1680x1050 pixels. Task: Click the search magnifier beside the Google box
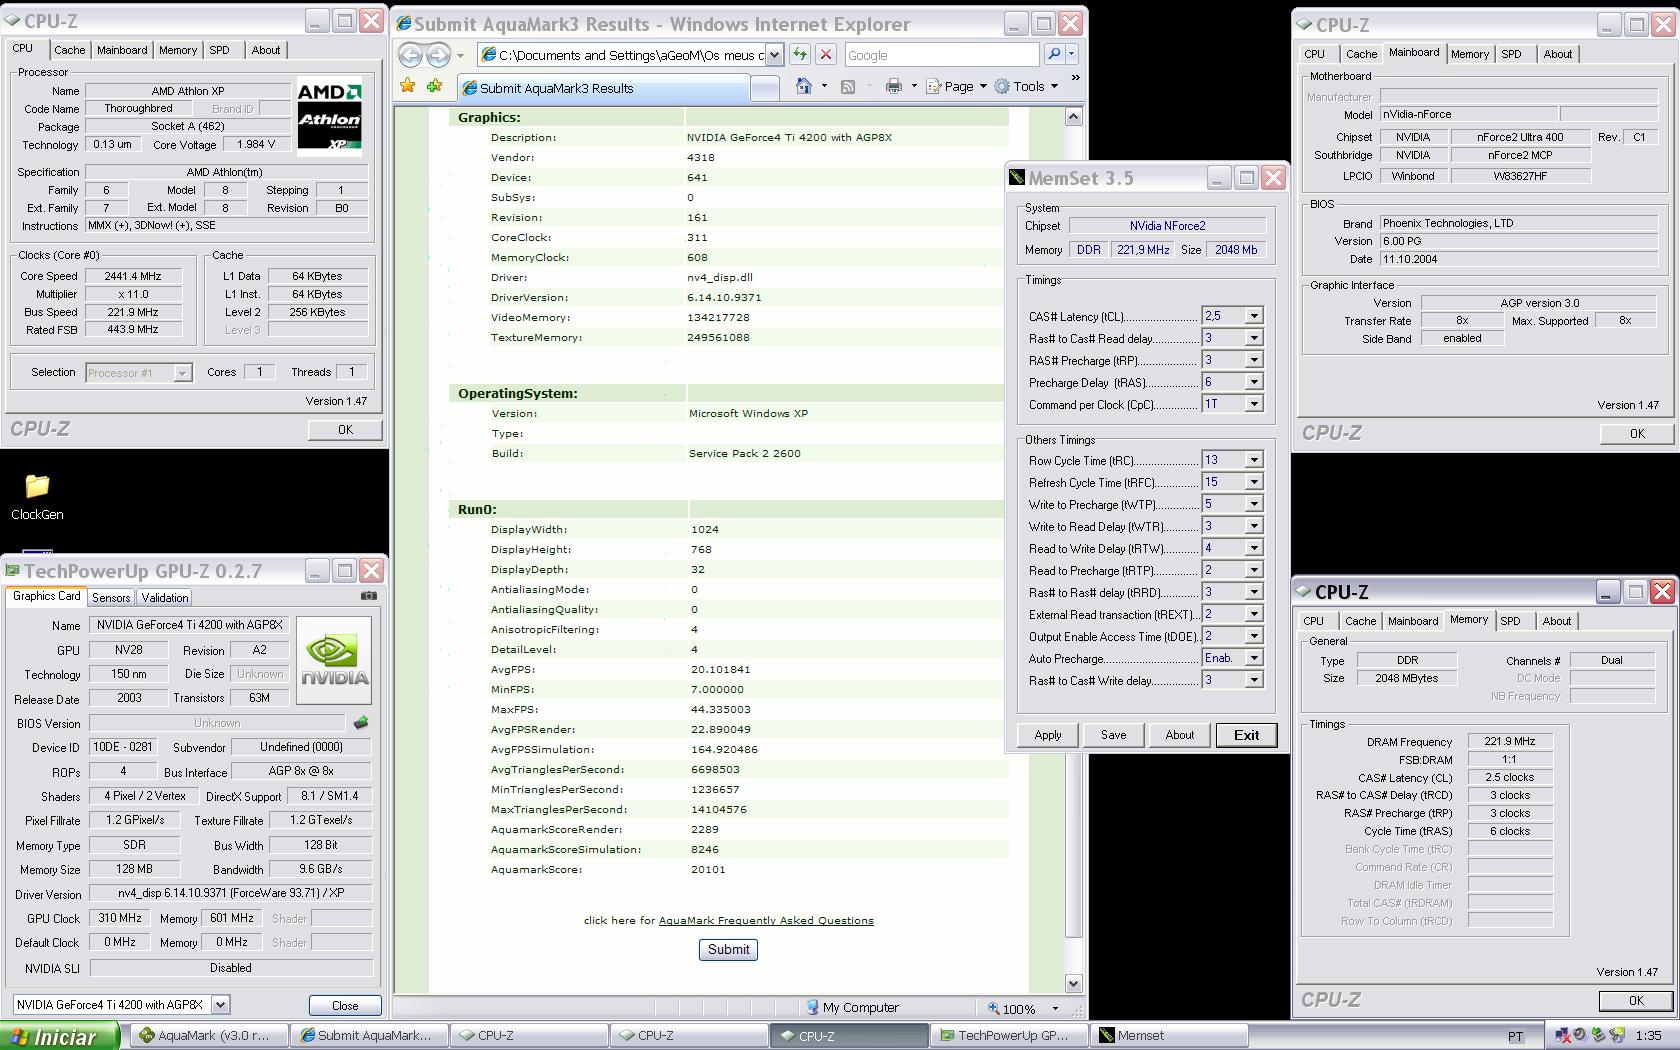[x=1054, y=54]
